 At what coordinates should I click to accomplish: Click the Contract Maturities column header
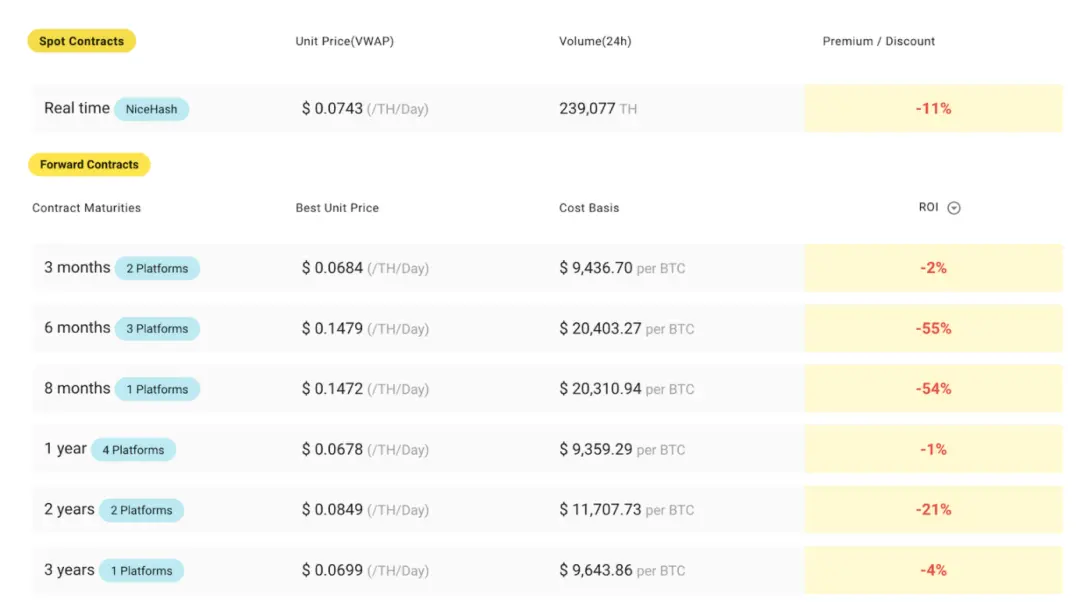click(86, 208)
